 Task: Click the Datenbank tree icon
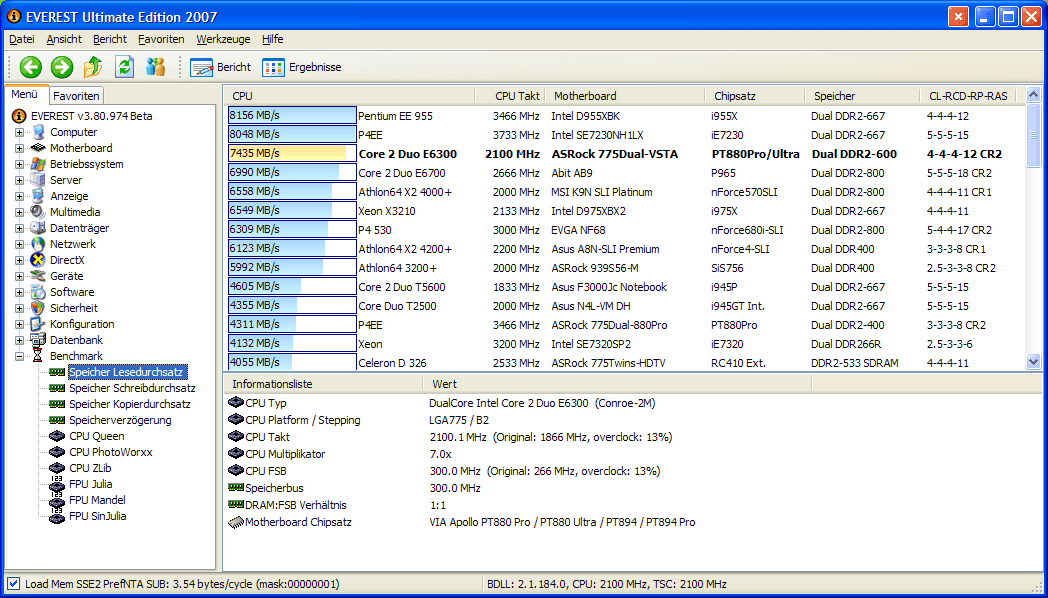pos(39,341)
